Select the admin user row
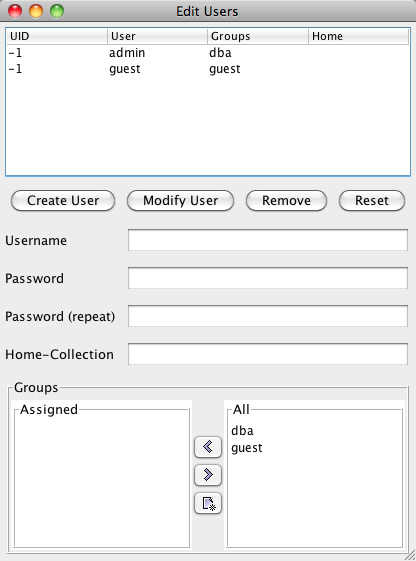Screen dimensions: 416x561 click(208, 53)
